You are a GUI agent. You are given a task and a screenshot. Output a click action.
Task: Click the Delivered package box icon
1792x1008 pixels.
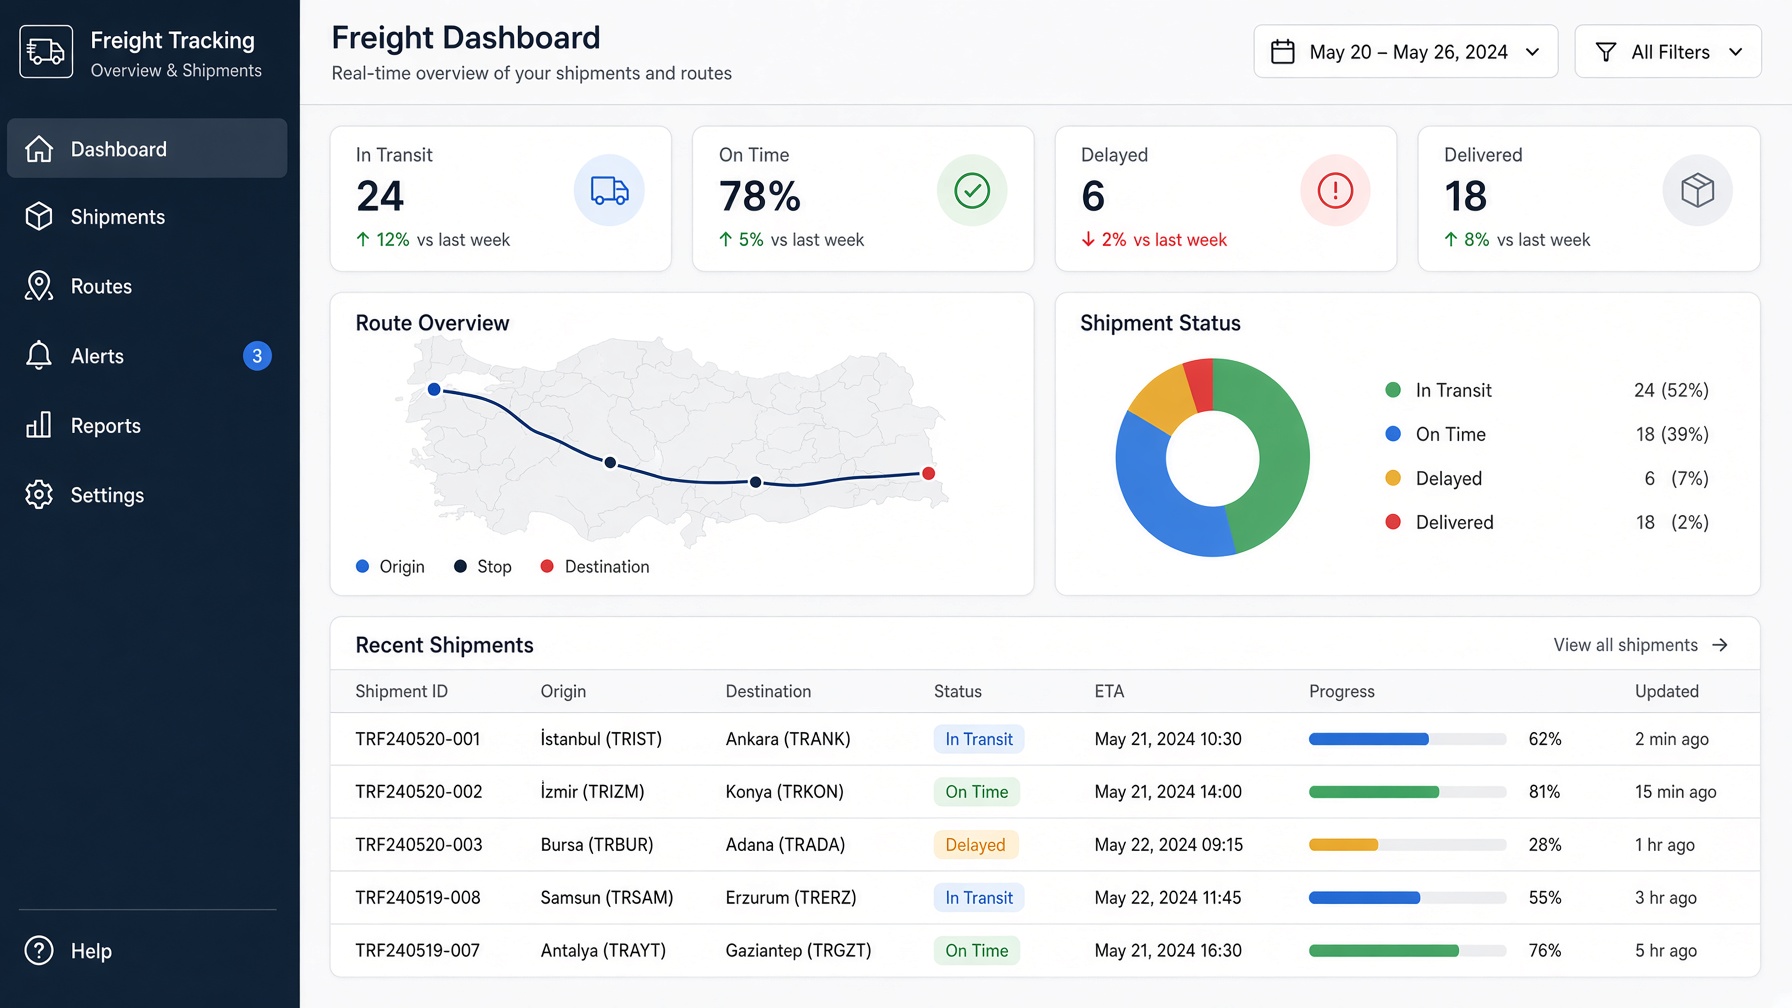point(1698,190)
